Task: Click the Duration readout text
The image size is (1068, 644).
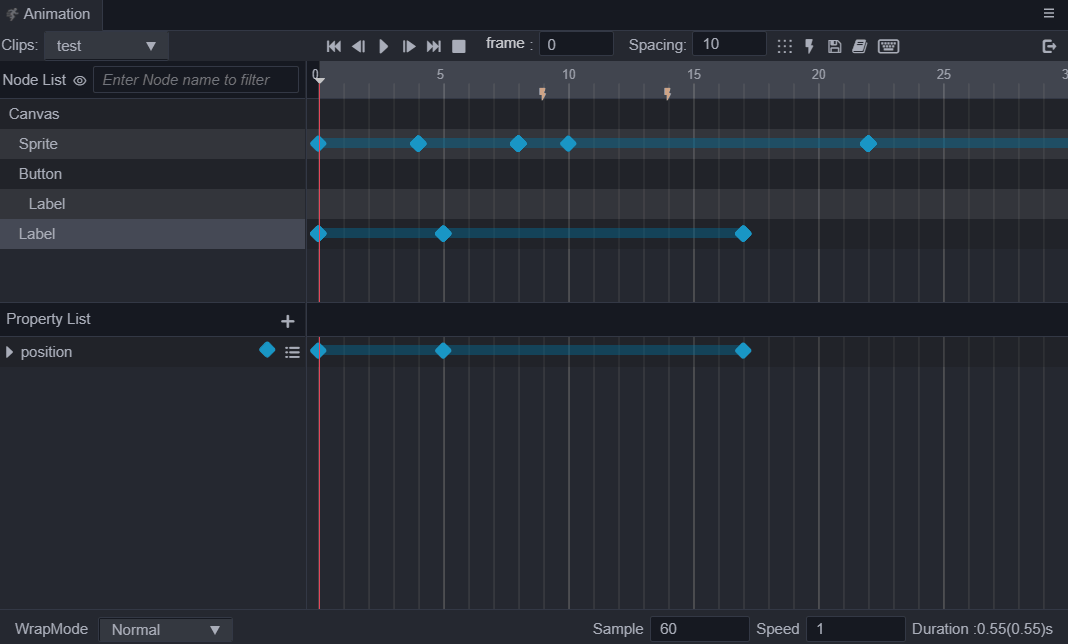Action: (x=982, y=629)
